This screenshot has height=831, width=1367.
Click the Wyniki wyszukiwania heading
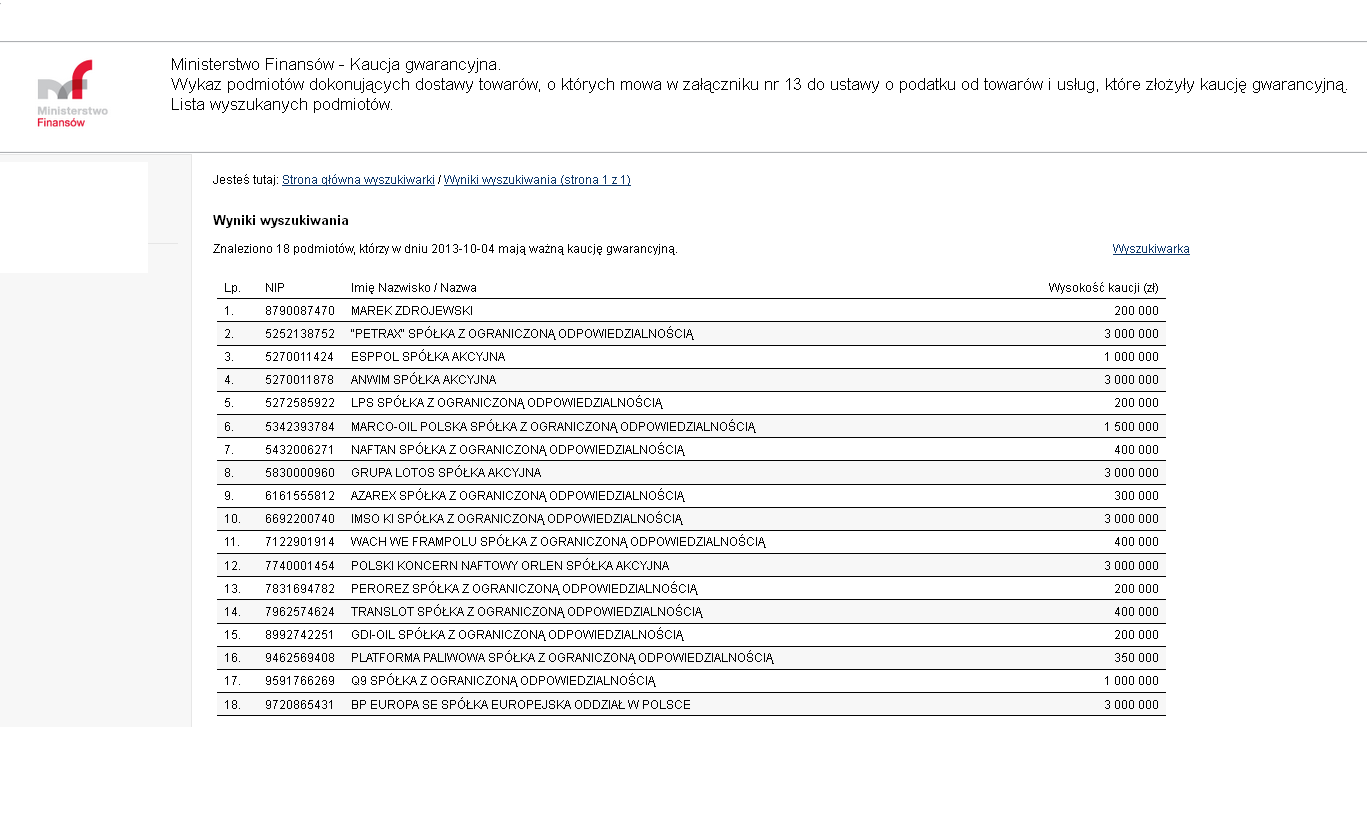281,221
